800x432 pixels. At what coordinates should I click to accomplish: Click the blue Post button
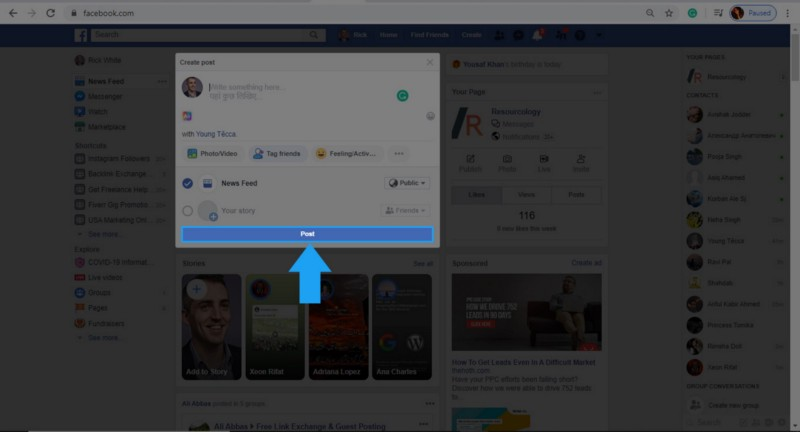pyautogui.click(x=307, y=234)
